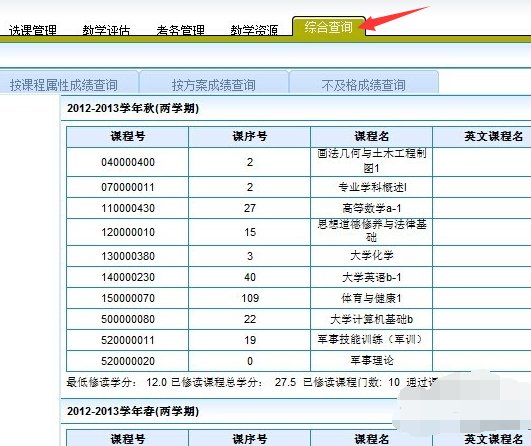Open the 选课管理 tab

point(33,30)
